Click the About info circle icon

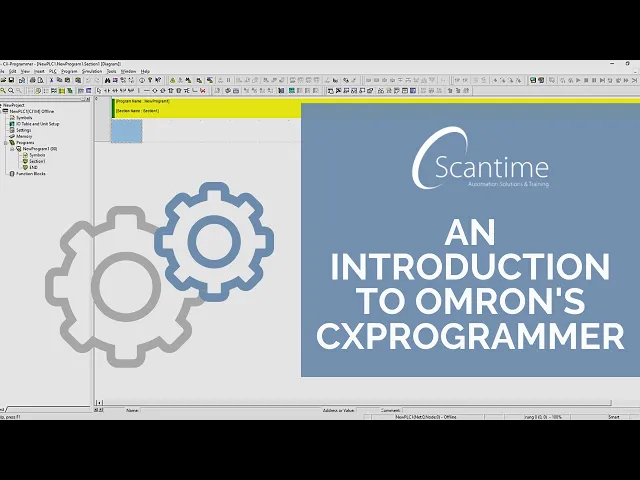142,80
